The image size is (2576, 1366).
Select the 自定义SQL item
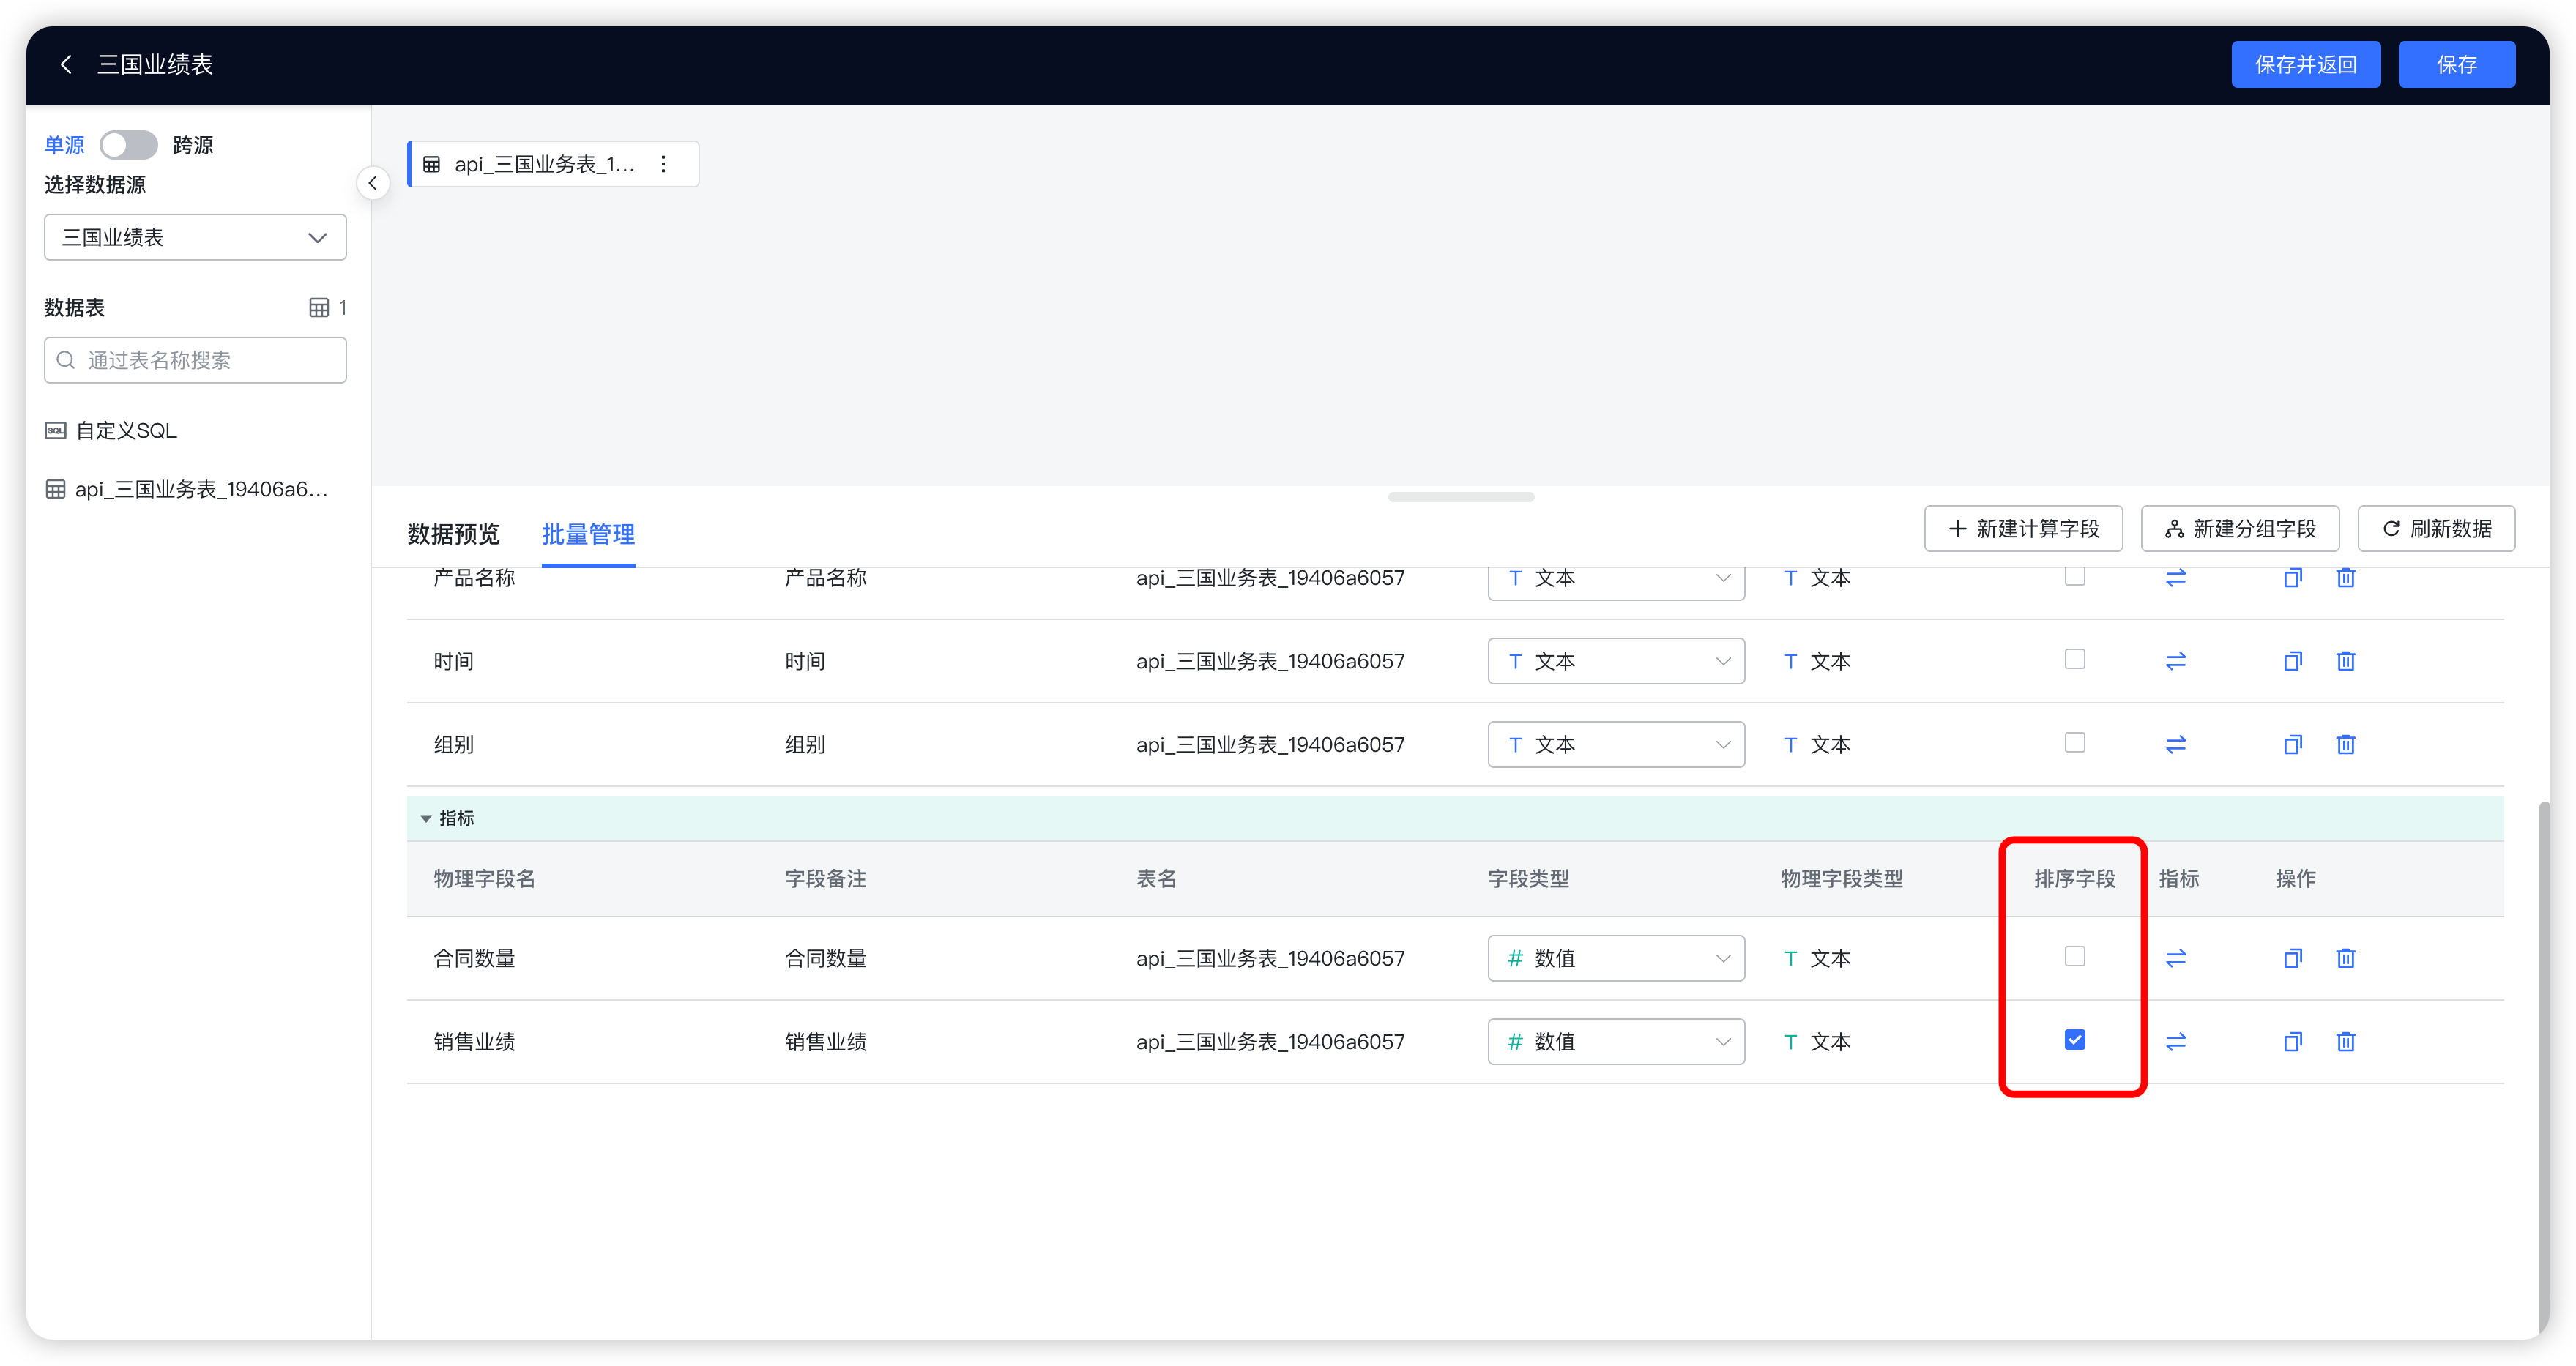point(126,431)
